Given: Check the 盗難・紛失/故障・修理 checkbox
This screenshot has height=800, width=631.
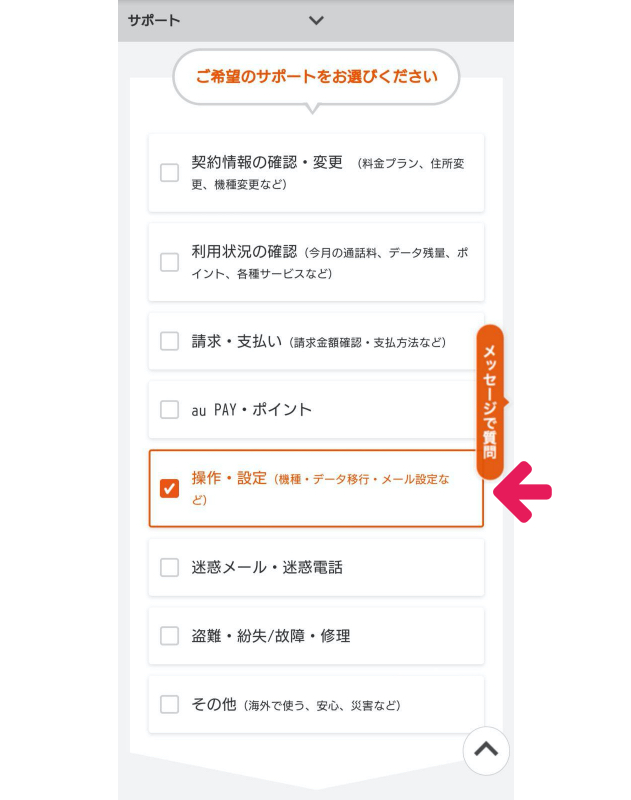Looking at the screenshot, I should point(170,636).
